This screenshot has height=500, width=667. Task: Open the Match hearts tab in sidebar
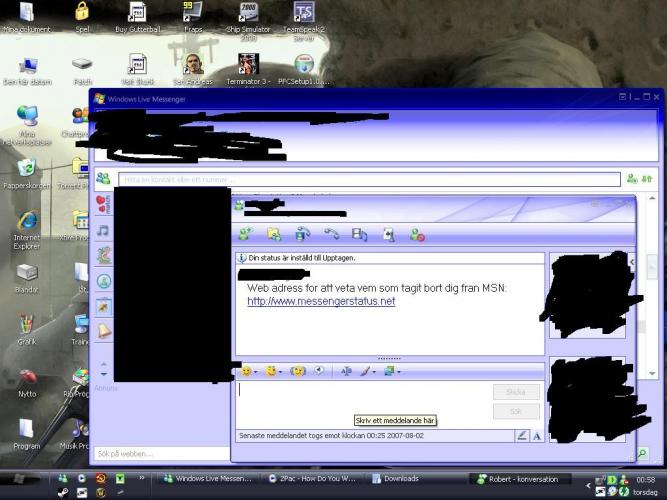(x=103, y=204)
